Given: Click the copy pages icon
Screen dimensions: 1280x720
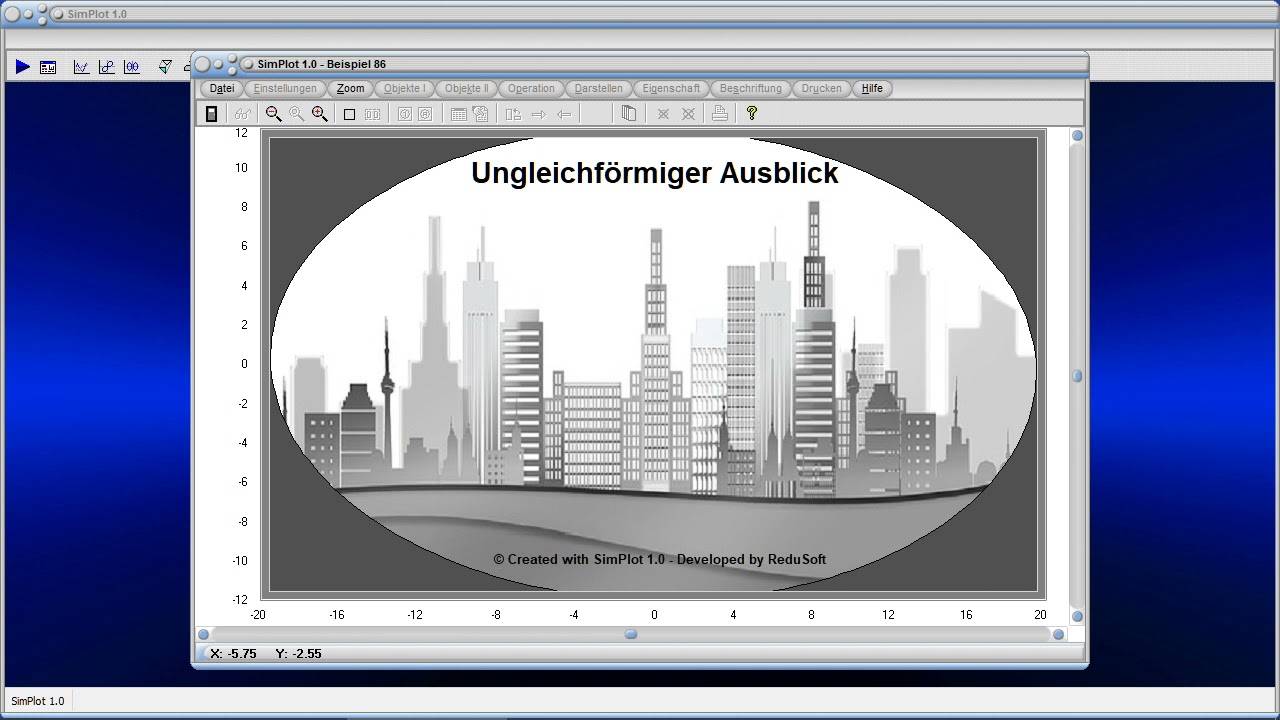Looking at the screenshot, I should click(x=628, y=114).
